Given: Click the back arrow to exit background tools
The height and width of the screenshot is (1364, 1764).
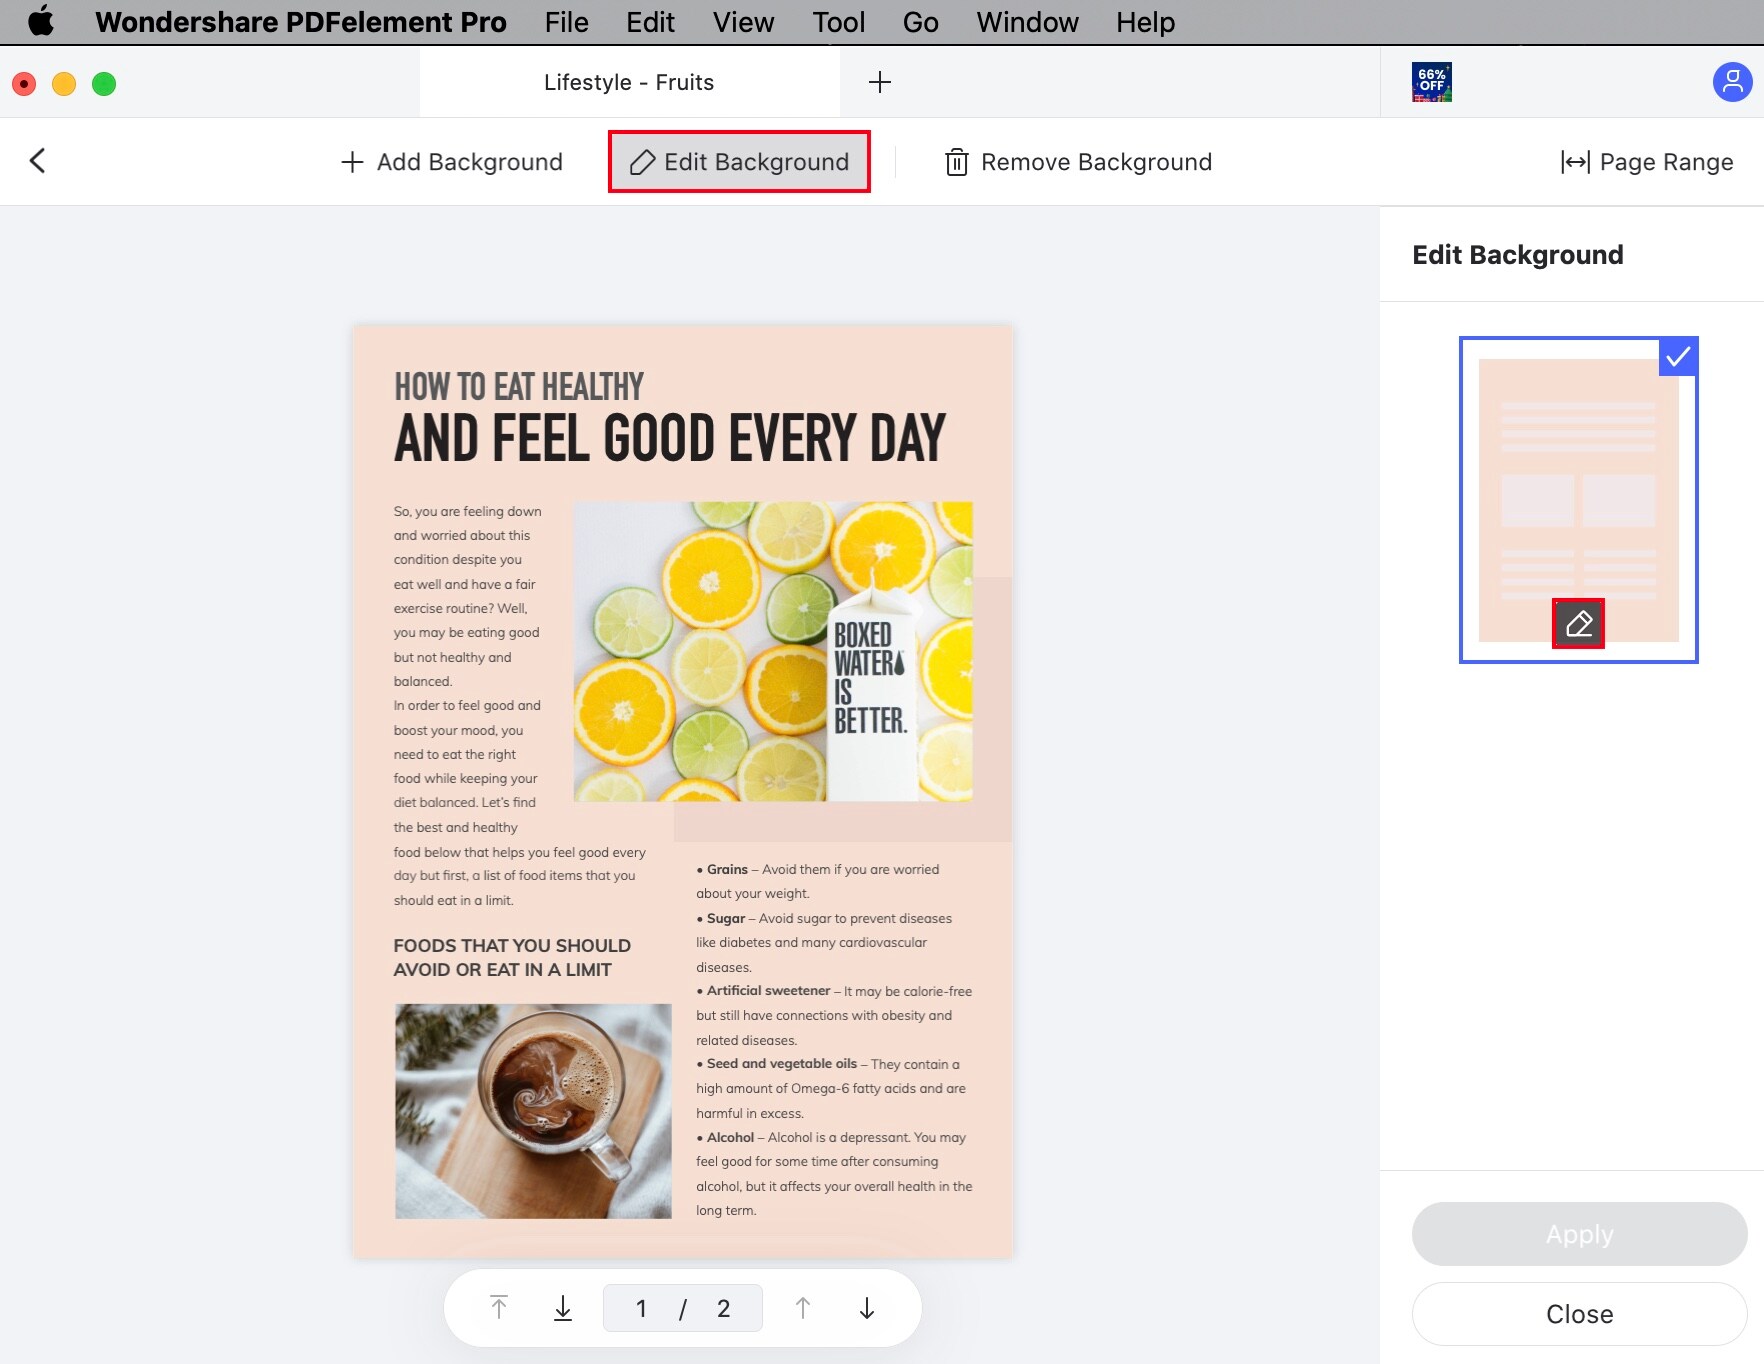Looking at the screenshot, I should pyautogui.click(x=38, y=161).
